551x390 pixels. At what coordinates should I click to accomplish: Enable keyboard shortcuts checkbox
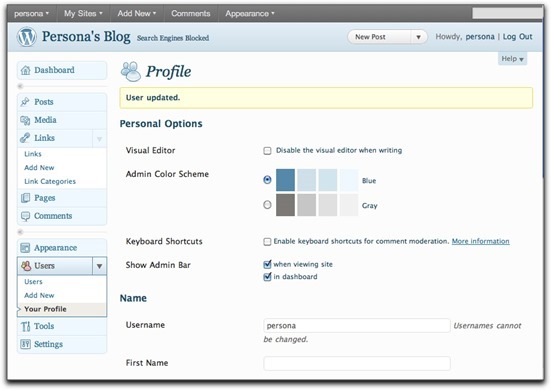click(267, 241)
